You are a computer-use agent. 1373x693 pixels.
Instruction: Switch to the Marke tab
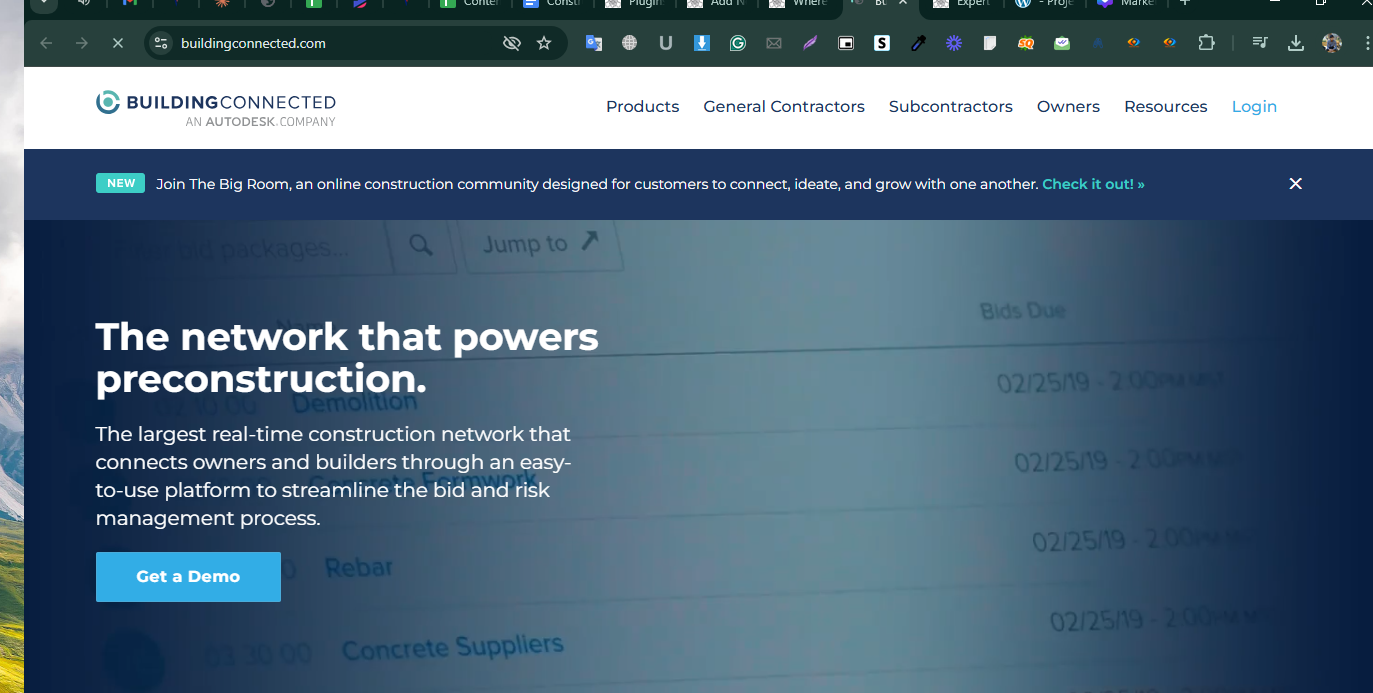pyautogui.click(x=1128, y=4)
